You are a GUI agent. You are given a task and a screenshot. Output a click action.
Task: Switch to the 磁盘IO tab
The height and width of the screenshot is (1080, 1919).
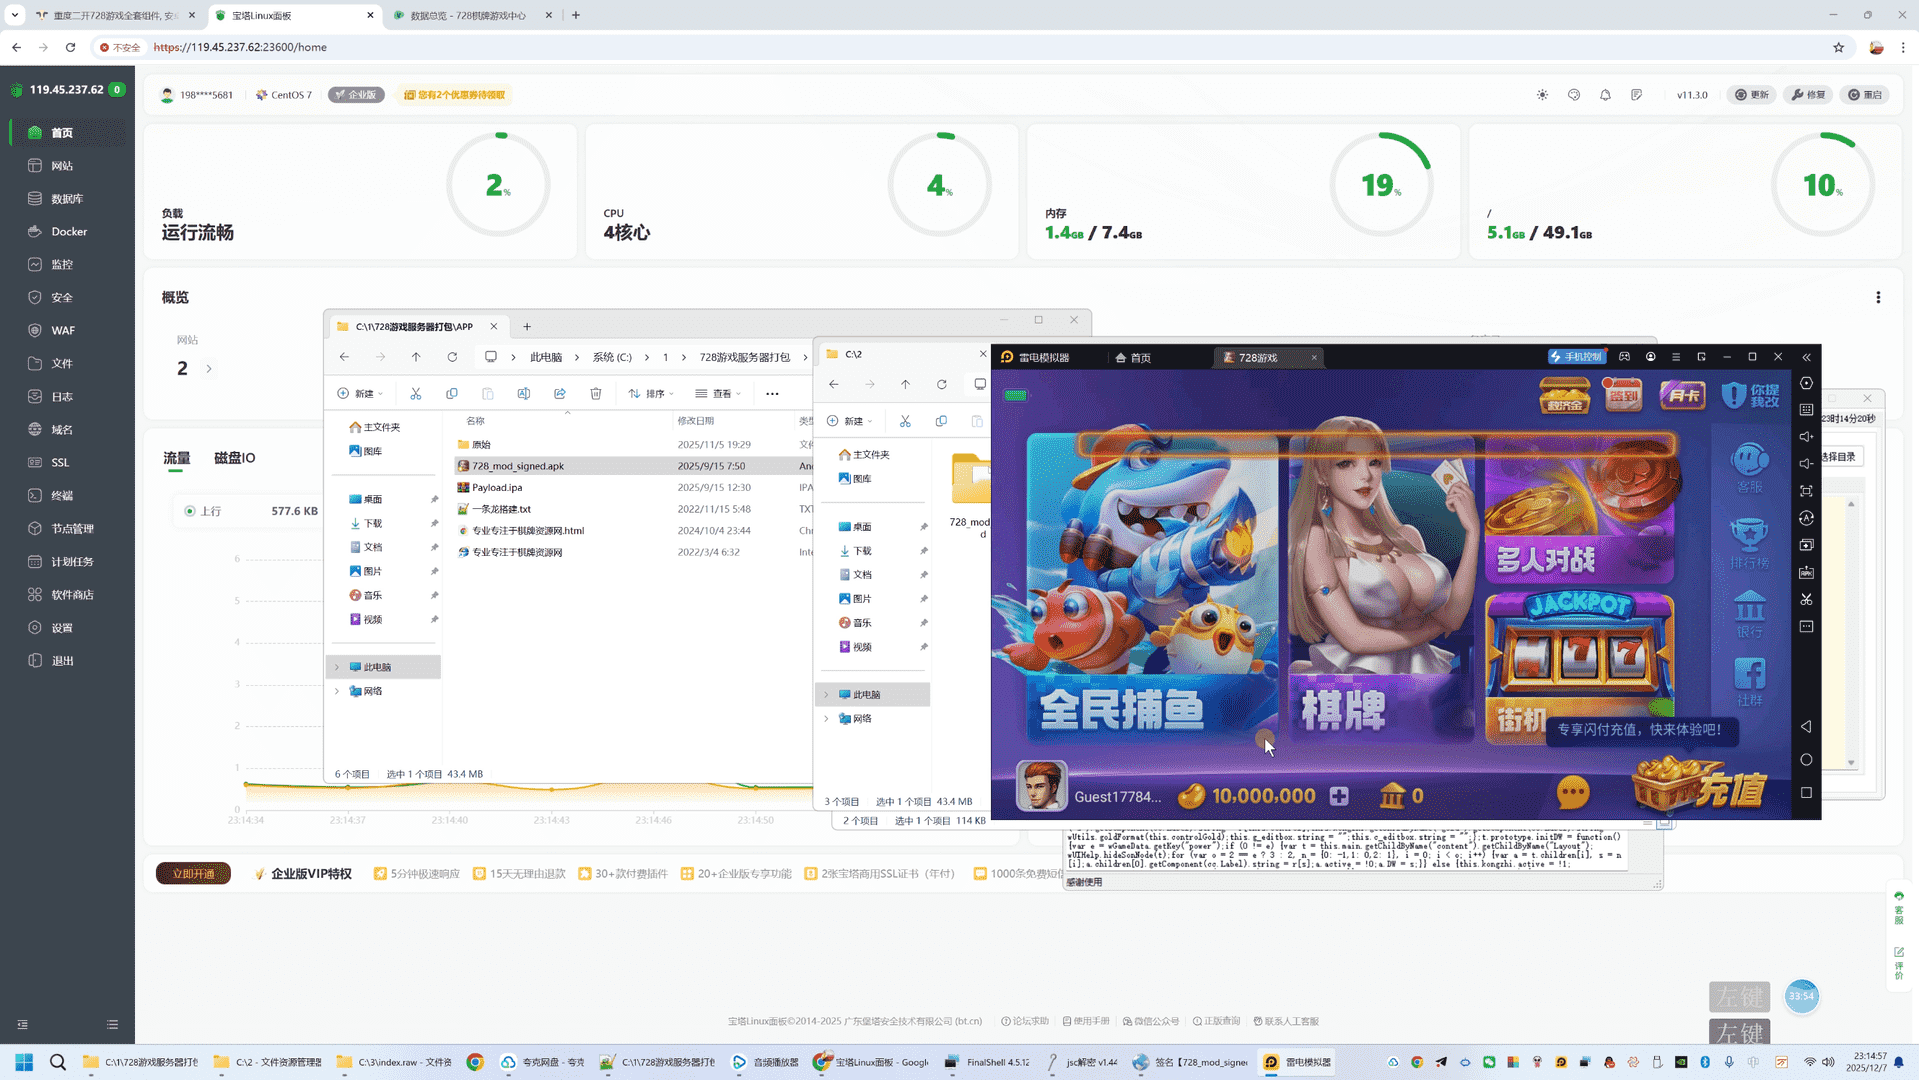click(234, 458)
